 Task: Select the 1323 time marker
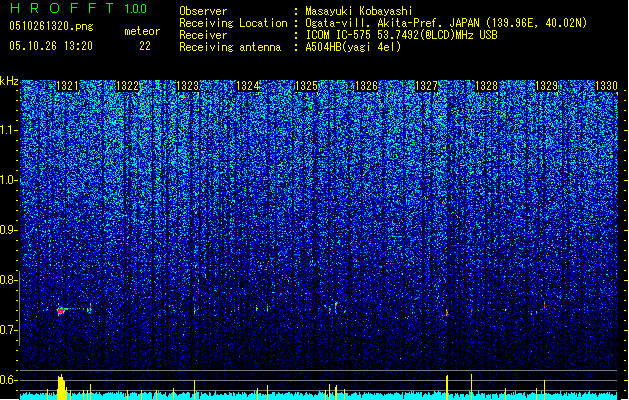(187, 86)
